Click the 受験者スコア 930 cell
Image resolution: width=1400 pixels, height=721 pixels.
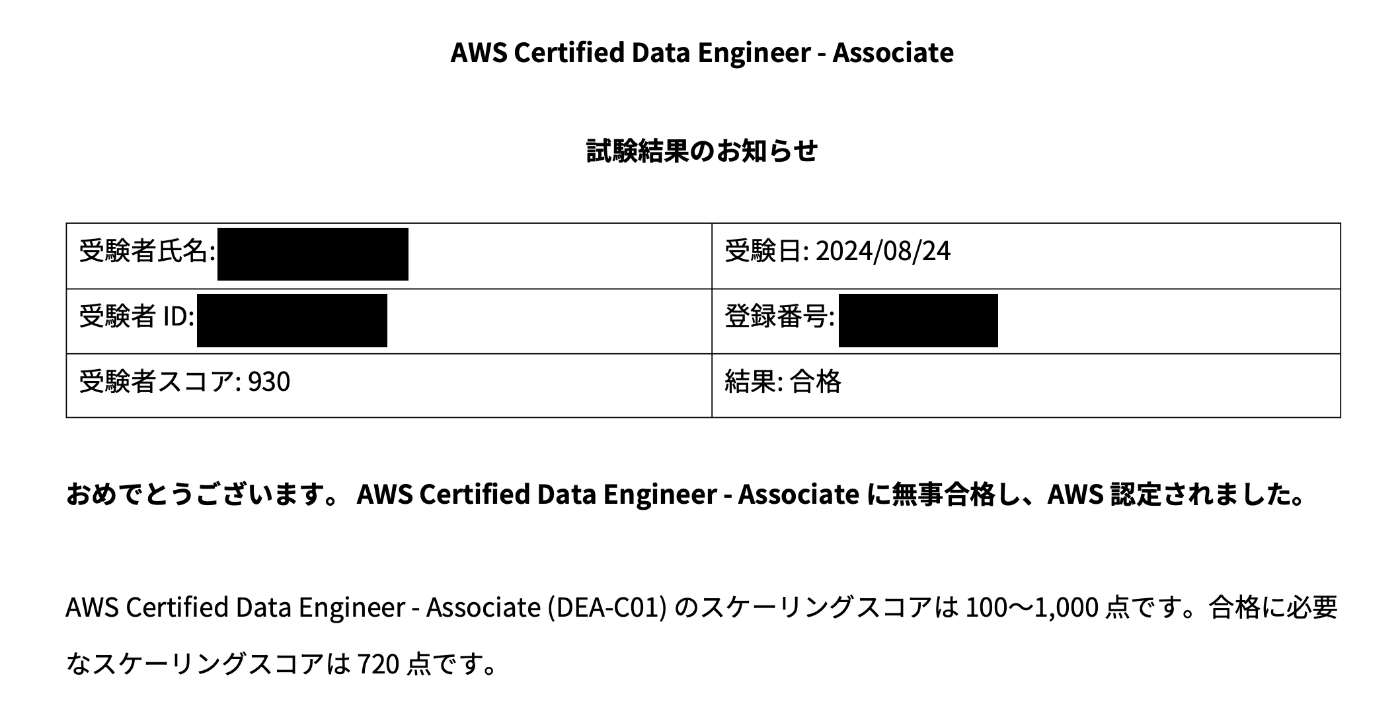(x=389, y=384)
